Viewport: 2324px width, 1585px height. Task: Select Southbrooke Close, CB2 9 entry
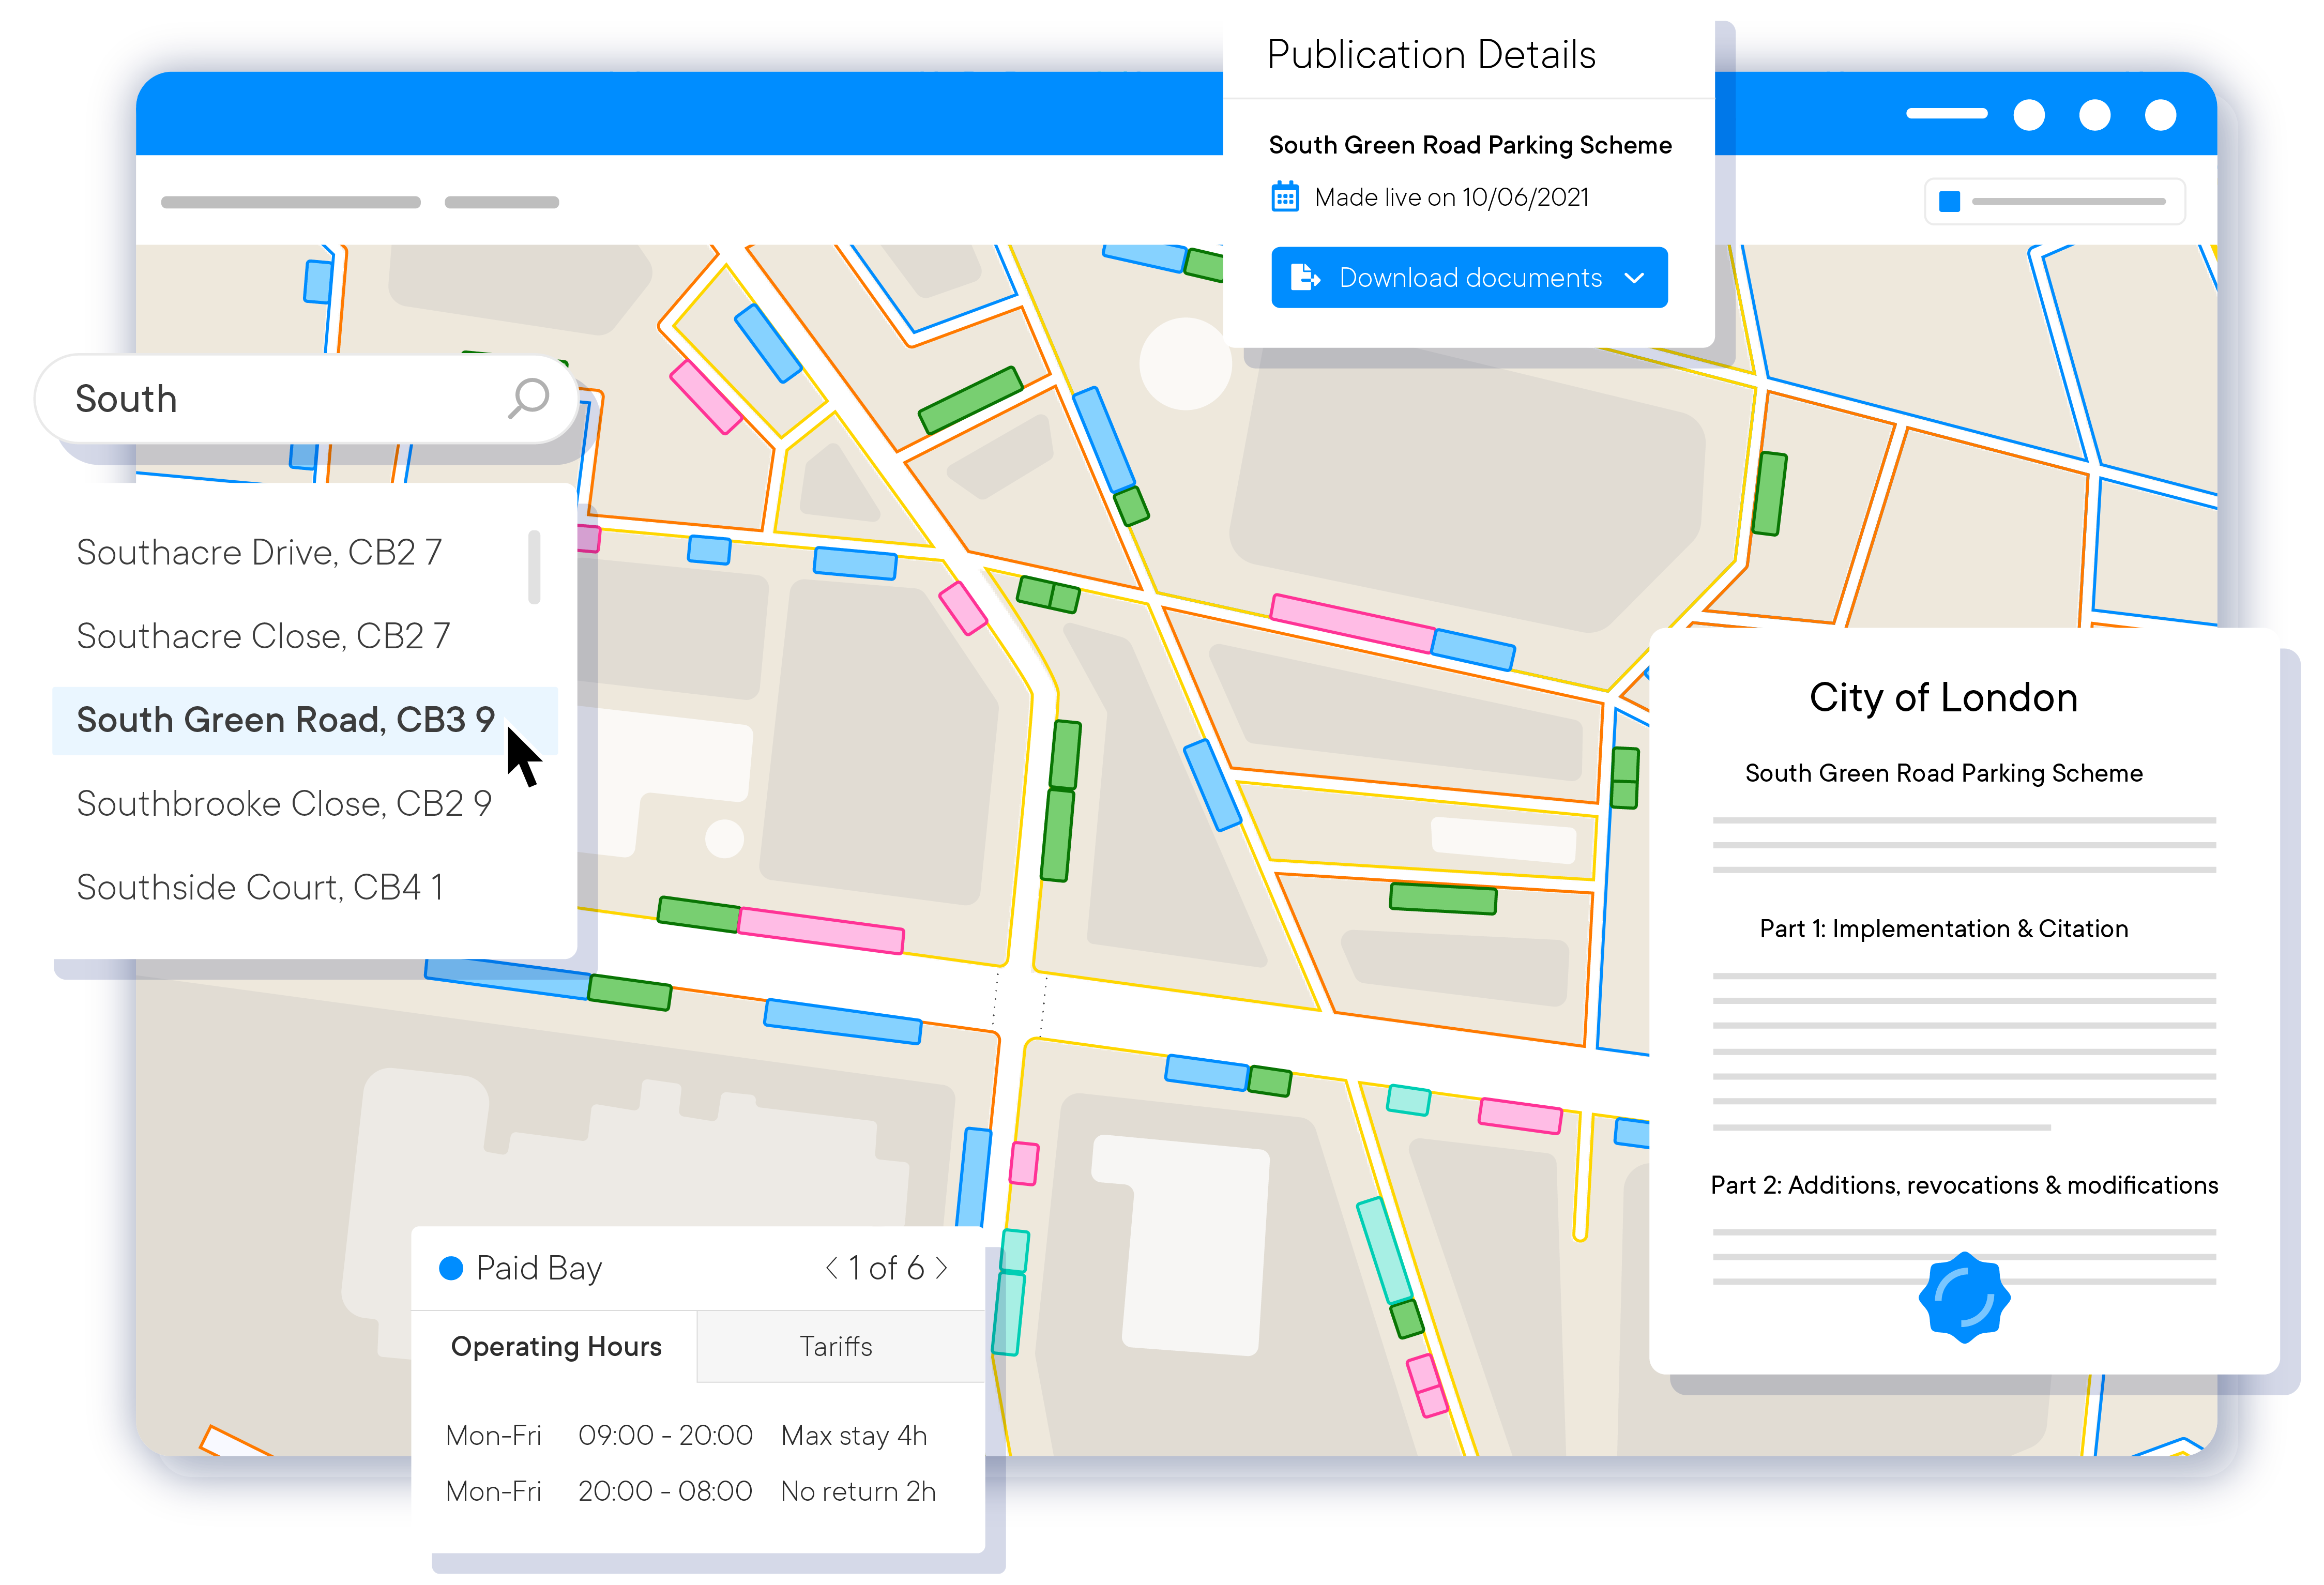pyautogui.click(x=284, y=803)
